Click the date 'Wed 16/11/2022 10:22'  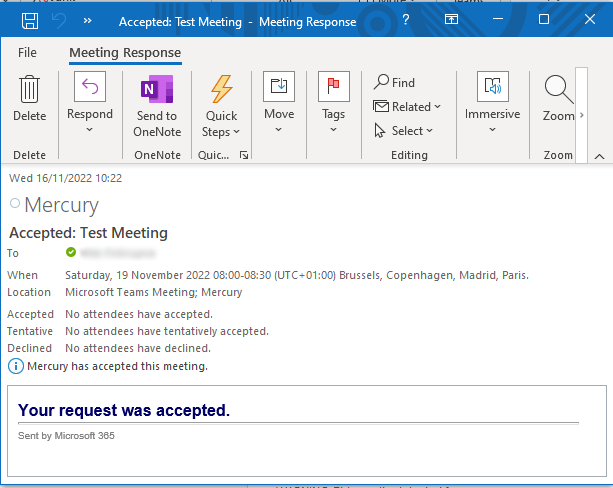coord(66,178)
